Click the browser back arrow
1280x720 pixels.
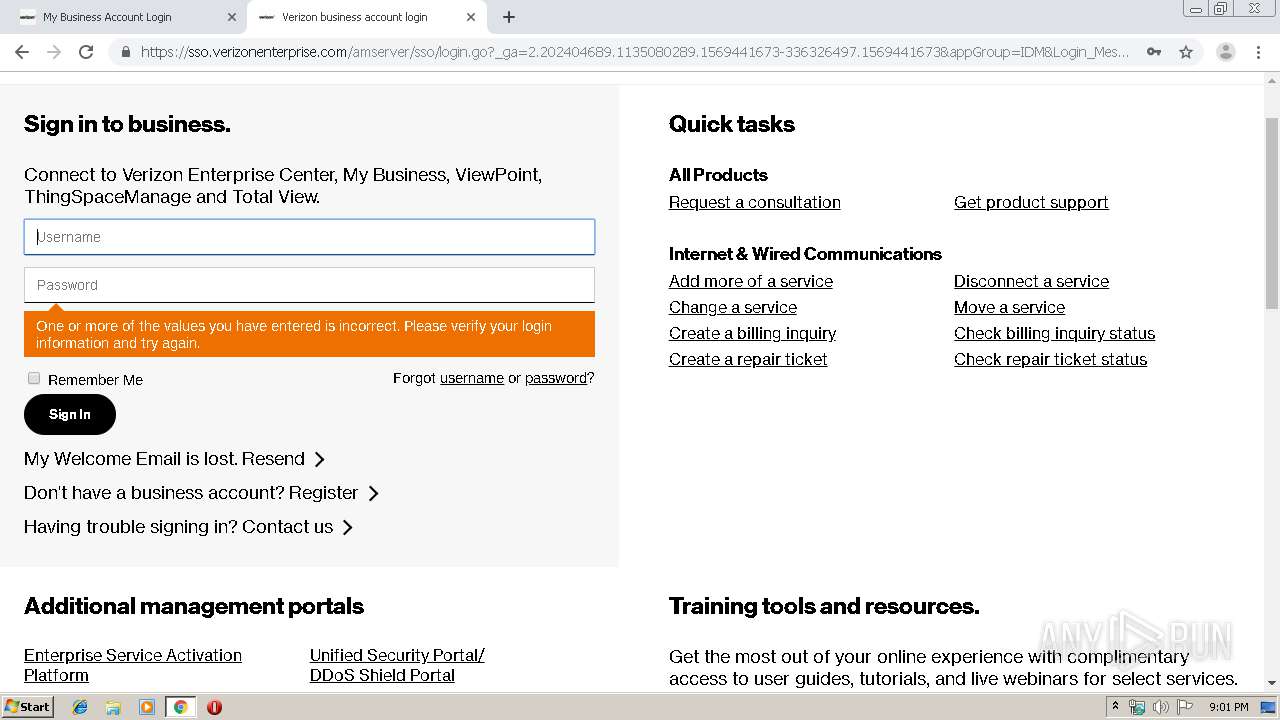(22, 52)
